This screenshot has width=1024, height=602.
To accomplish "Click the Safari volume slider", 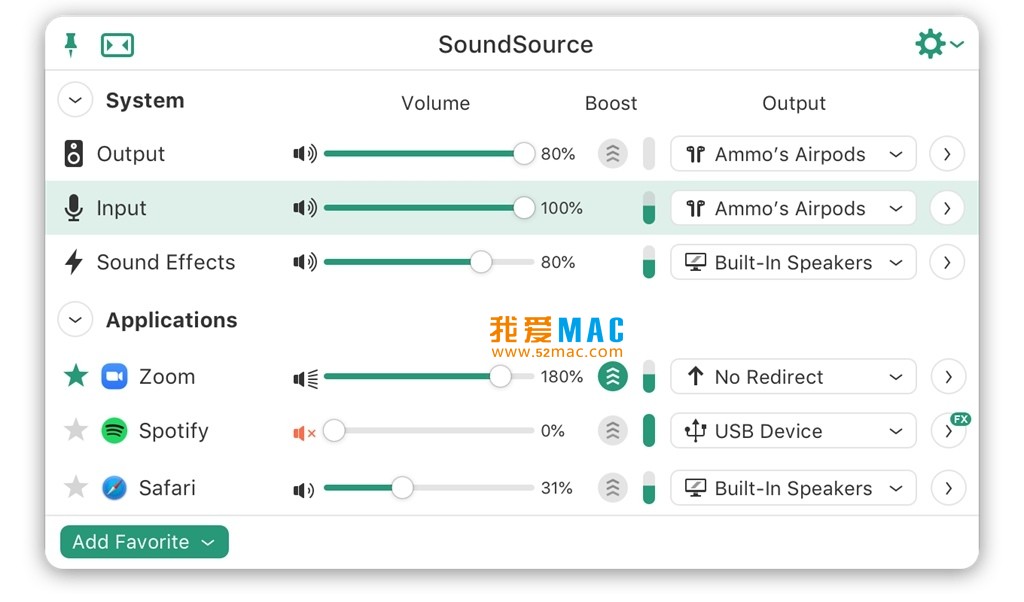I will pos(429,488).
